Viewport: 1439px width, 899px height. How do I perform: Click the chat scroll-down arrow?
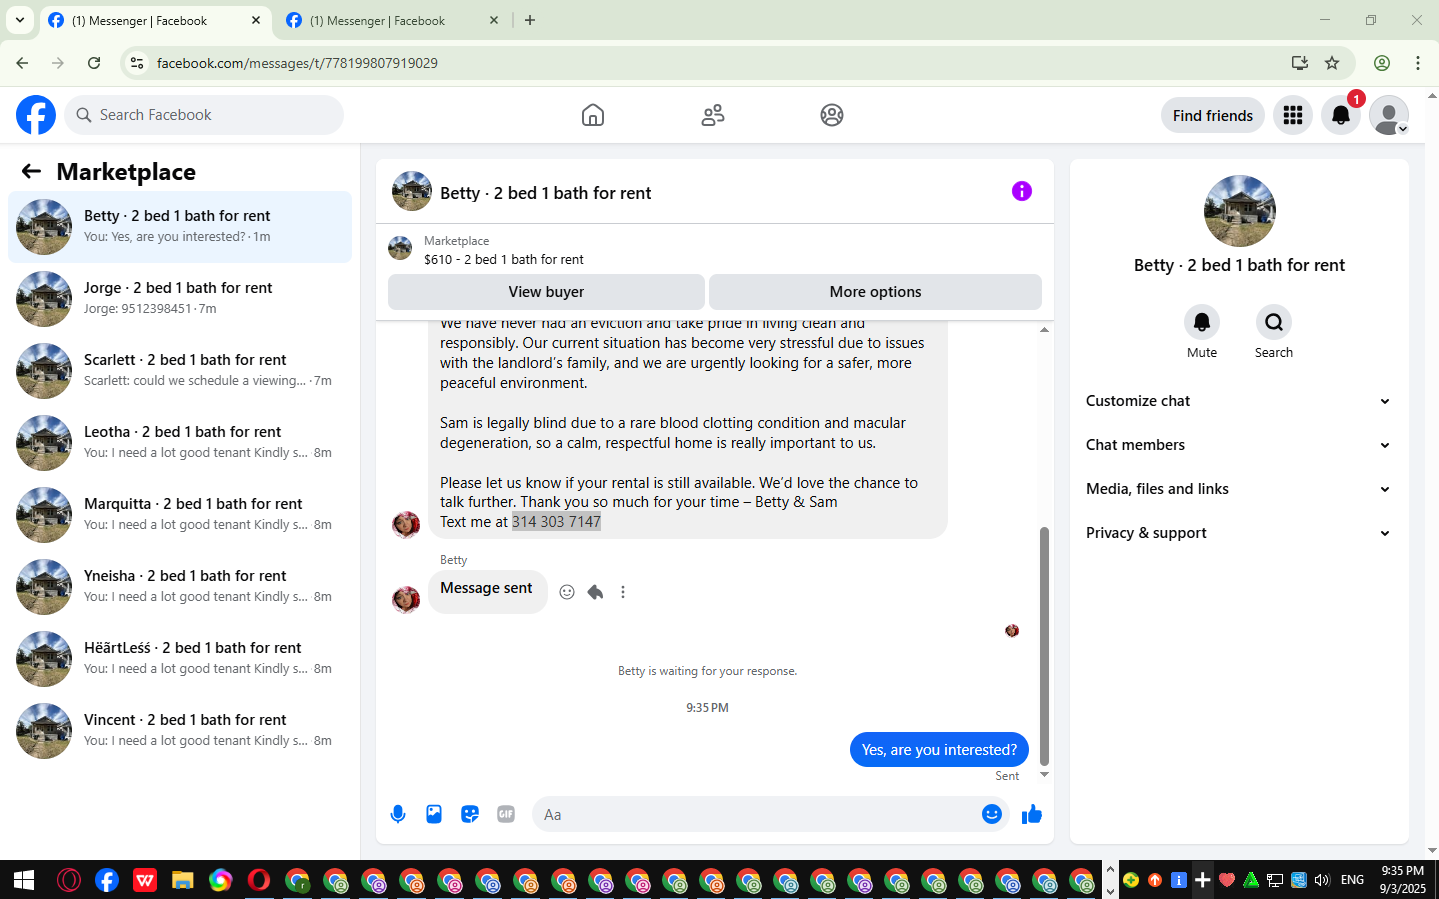(1044, 774)
